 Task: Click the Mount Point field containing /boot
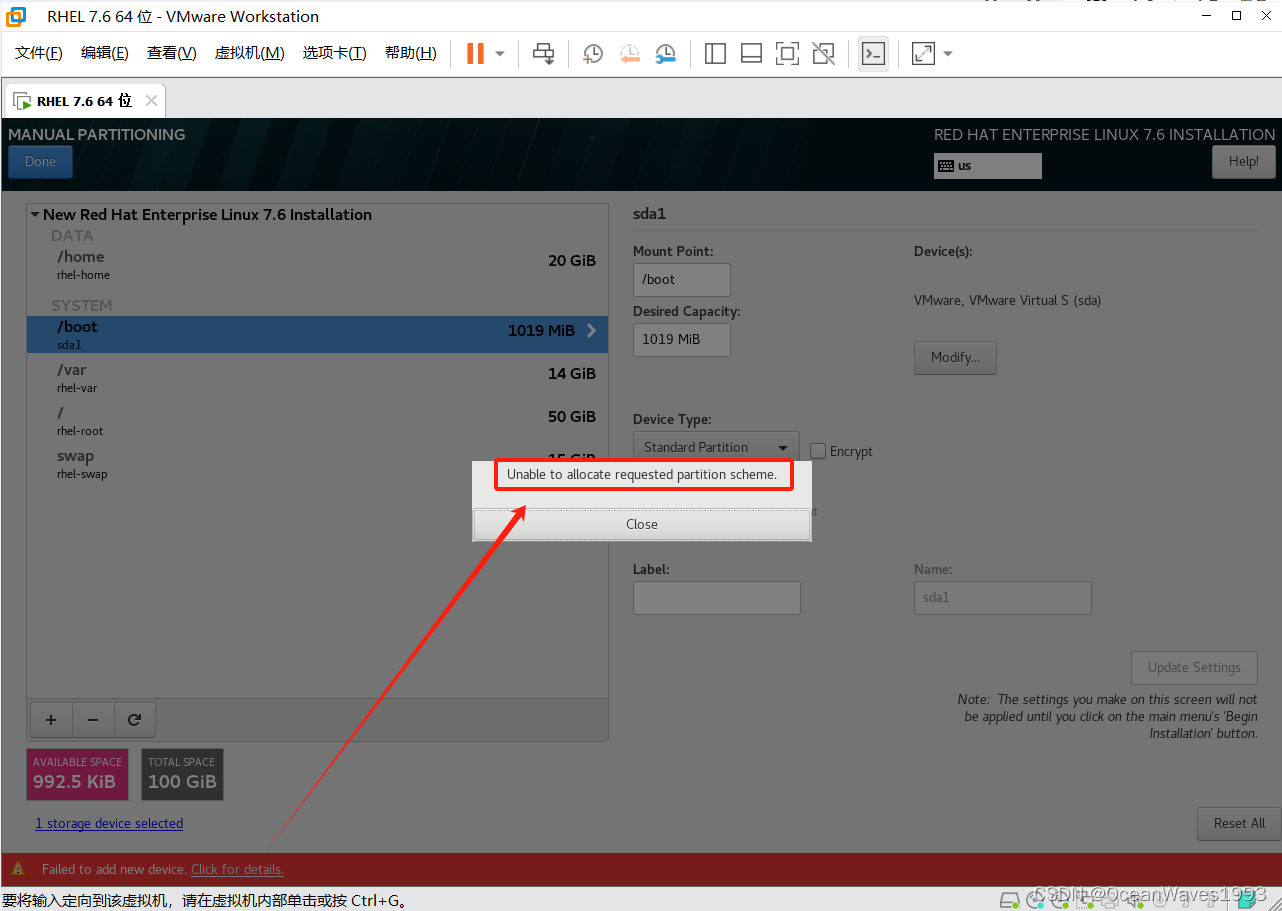coord(682,280)
